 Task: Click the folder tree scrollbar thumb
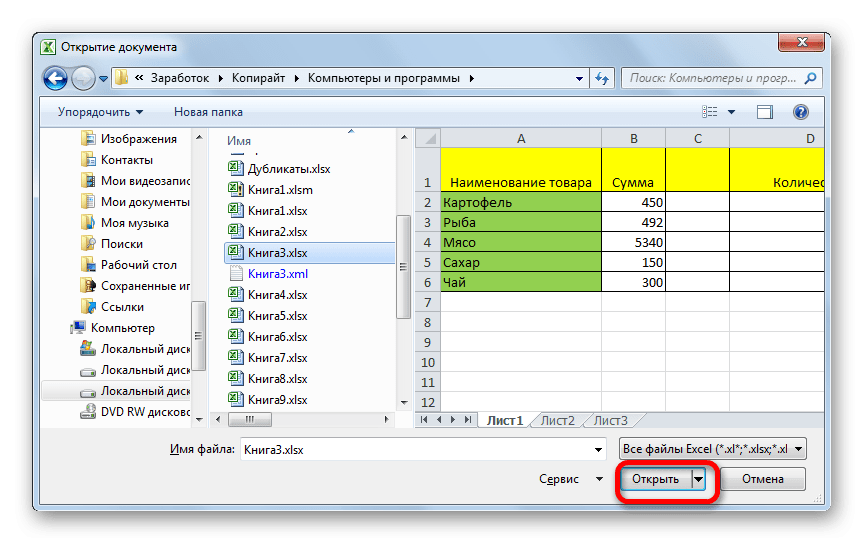coord(198,336)
